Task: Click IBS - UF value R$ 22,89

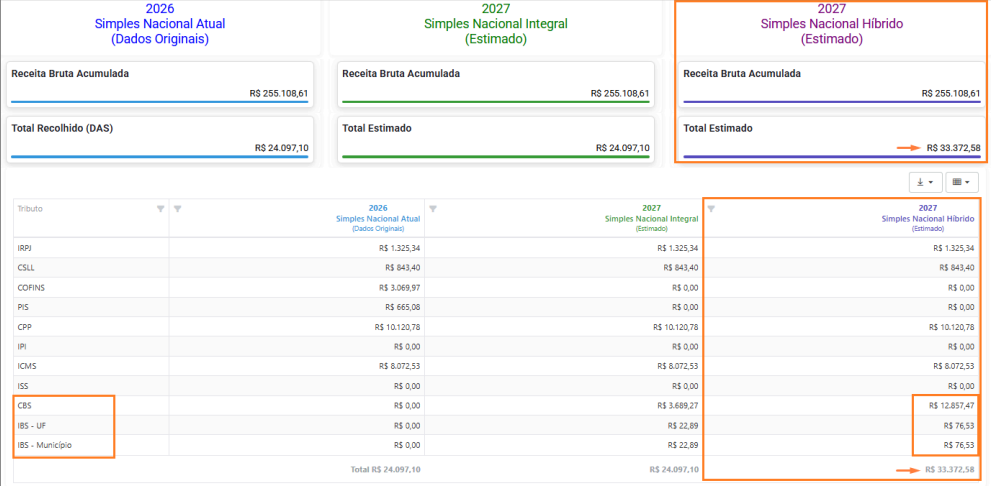Action: pos(683,425)
